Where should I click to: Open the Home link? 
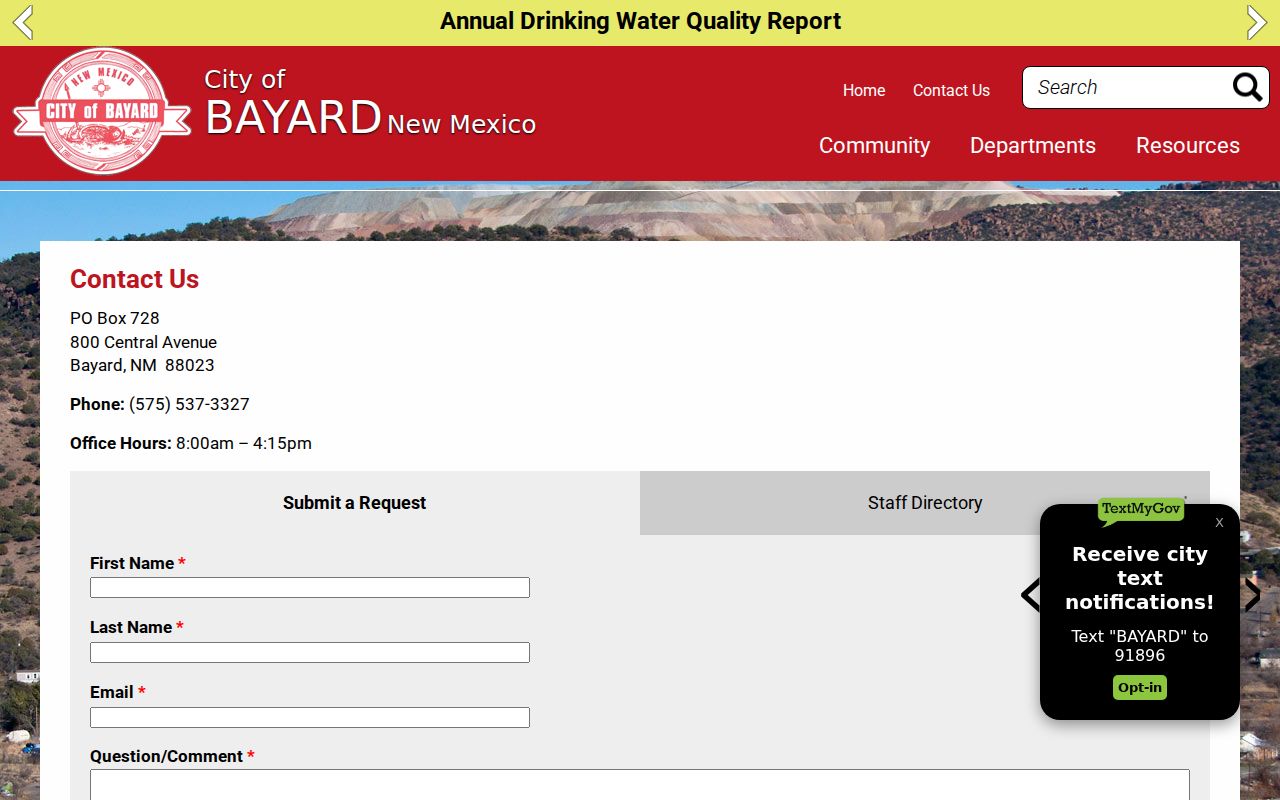tap(864, 90)
